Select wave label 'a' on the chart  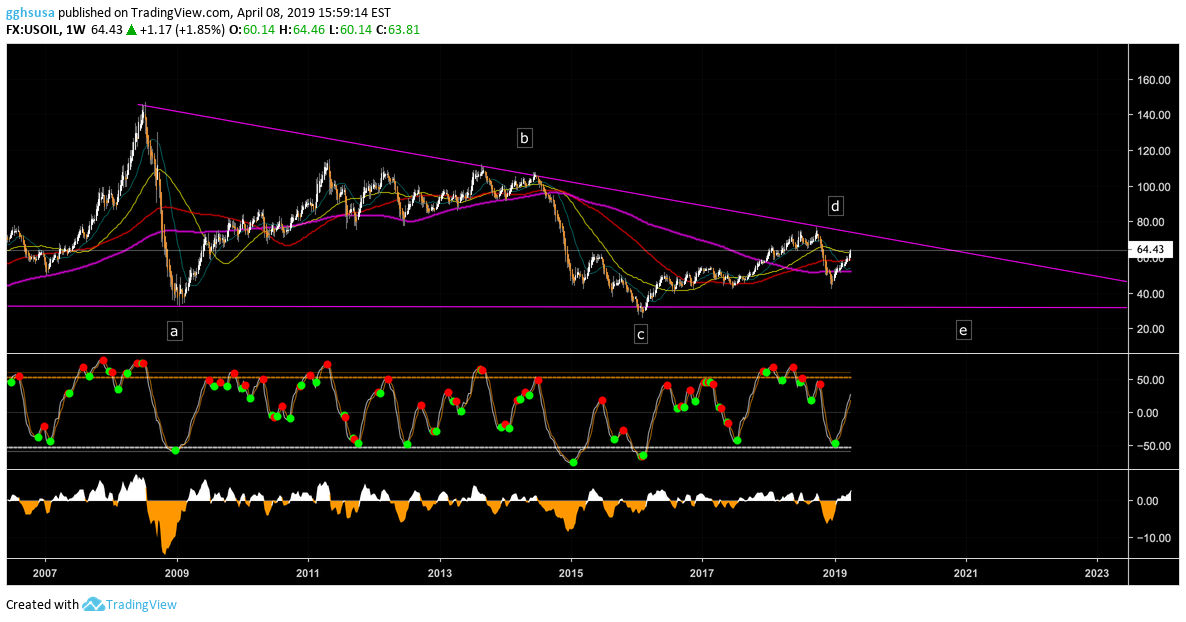click(175, 331)
